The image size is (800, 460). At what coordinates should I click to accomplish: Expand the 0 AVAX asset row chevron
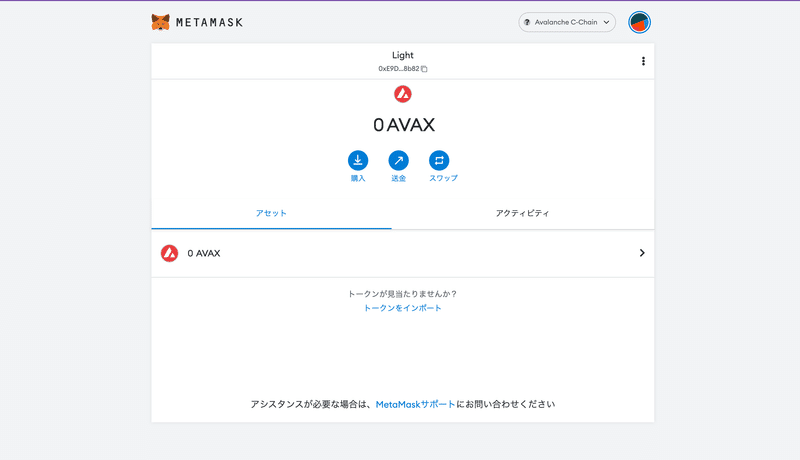click(642, 253)
